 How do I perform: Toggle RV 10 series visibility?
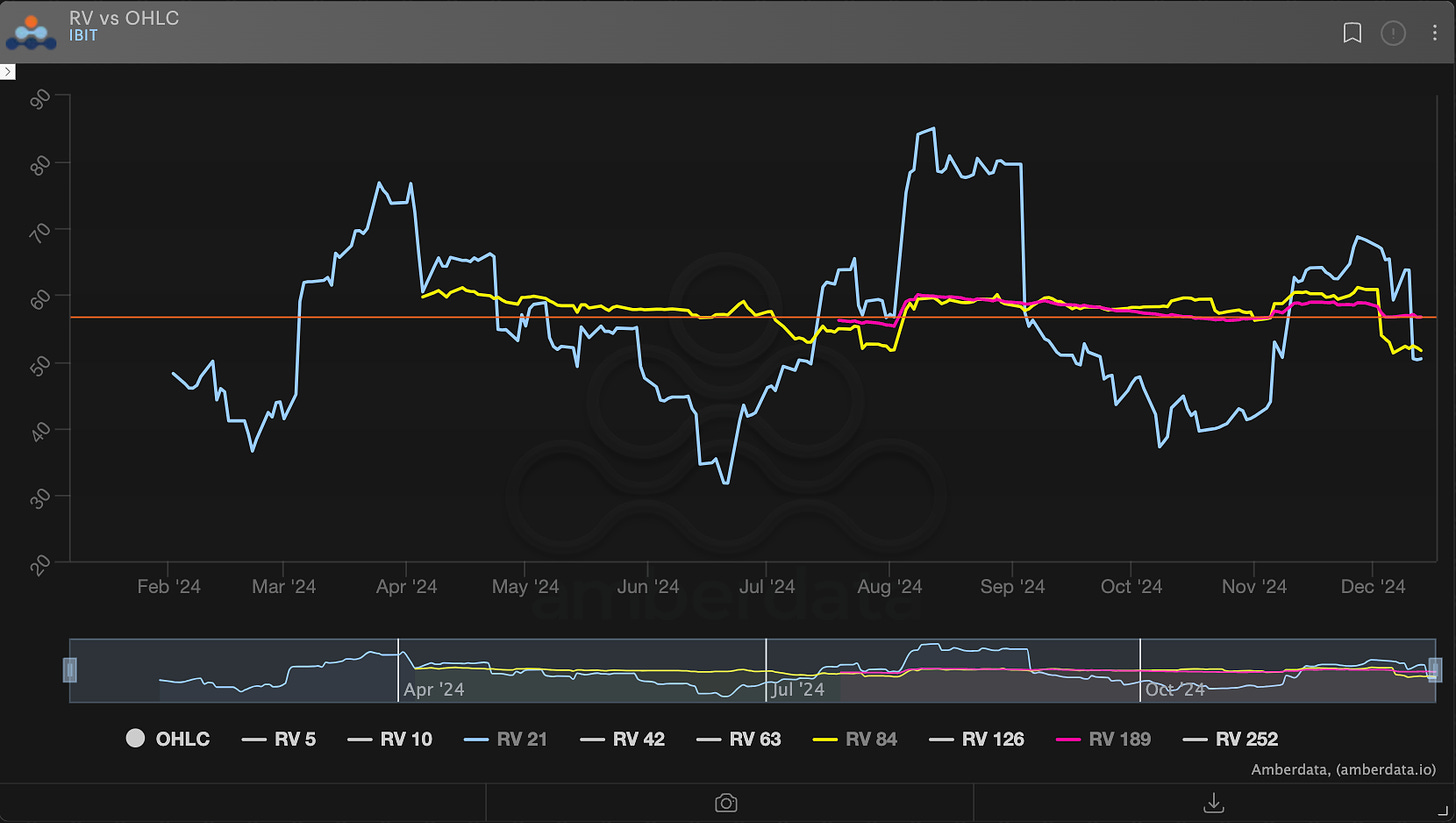[x=390, y=739]
